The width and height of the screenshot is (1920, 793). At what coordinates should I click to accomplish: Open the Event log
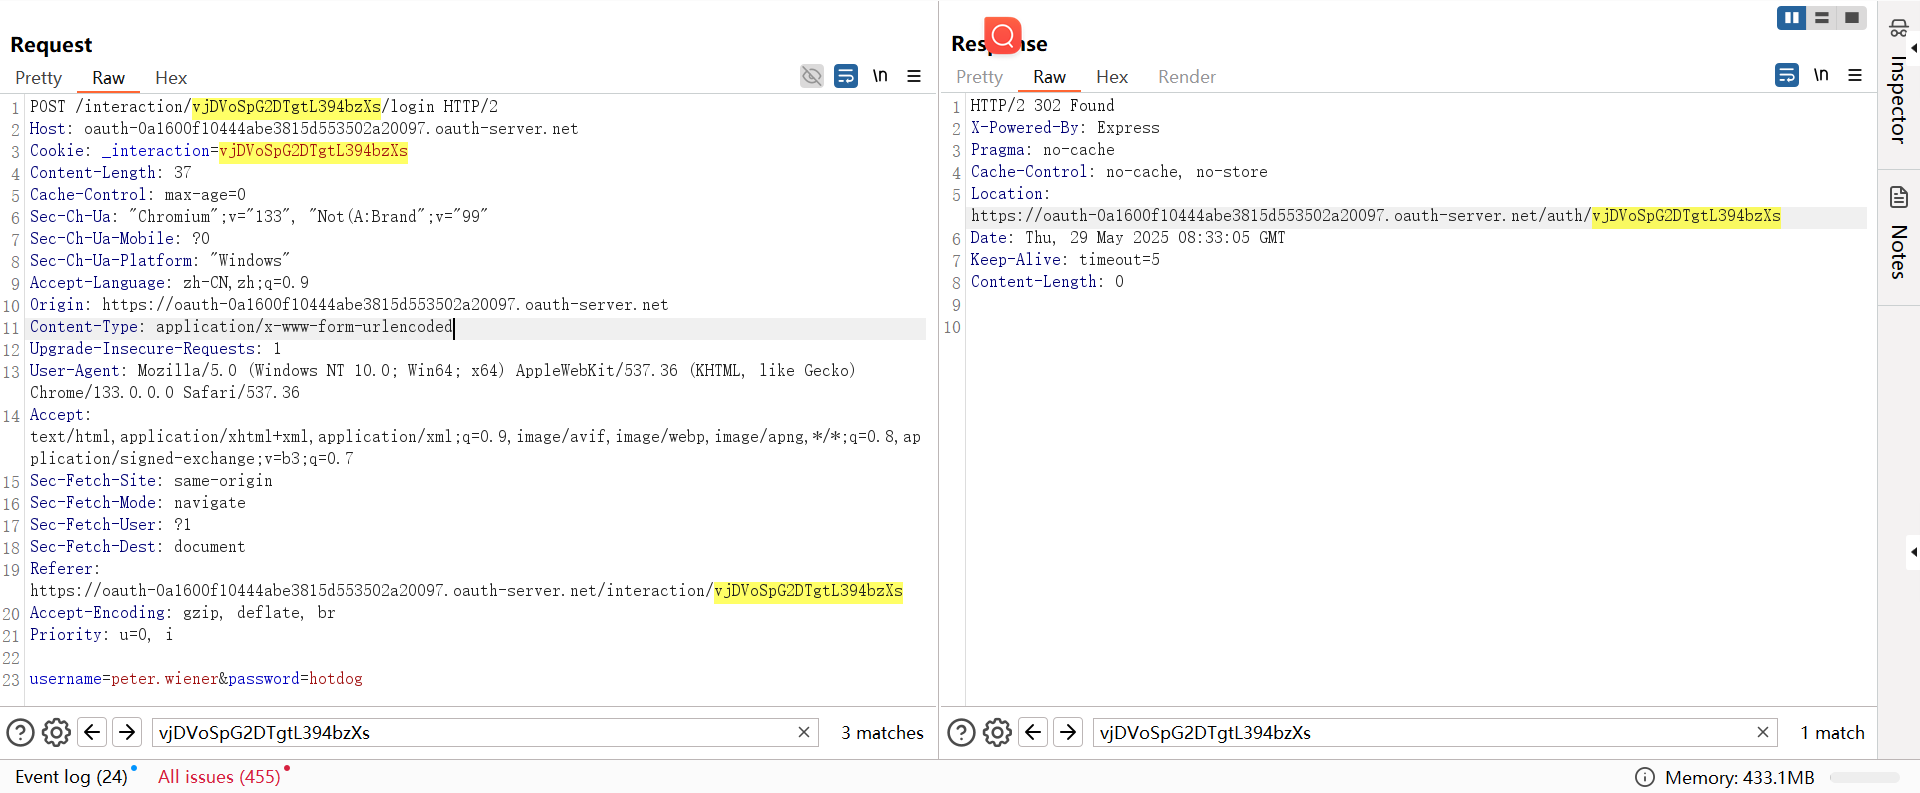click(x=71, y=777)
